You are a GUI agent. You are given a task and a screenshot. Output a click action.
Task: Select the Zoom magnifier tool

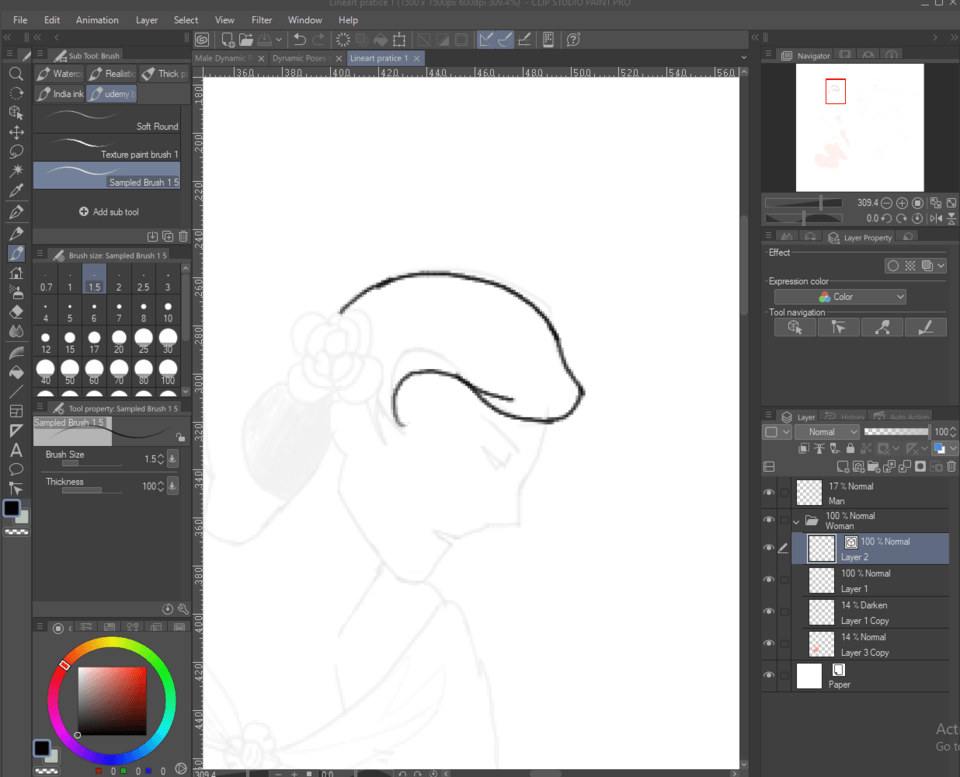(x=16, y=74)
